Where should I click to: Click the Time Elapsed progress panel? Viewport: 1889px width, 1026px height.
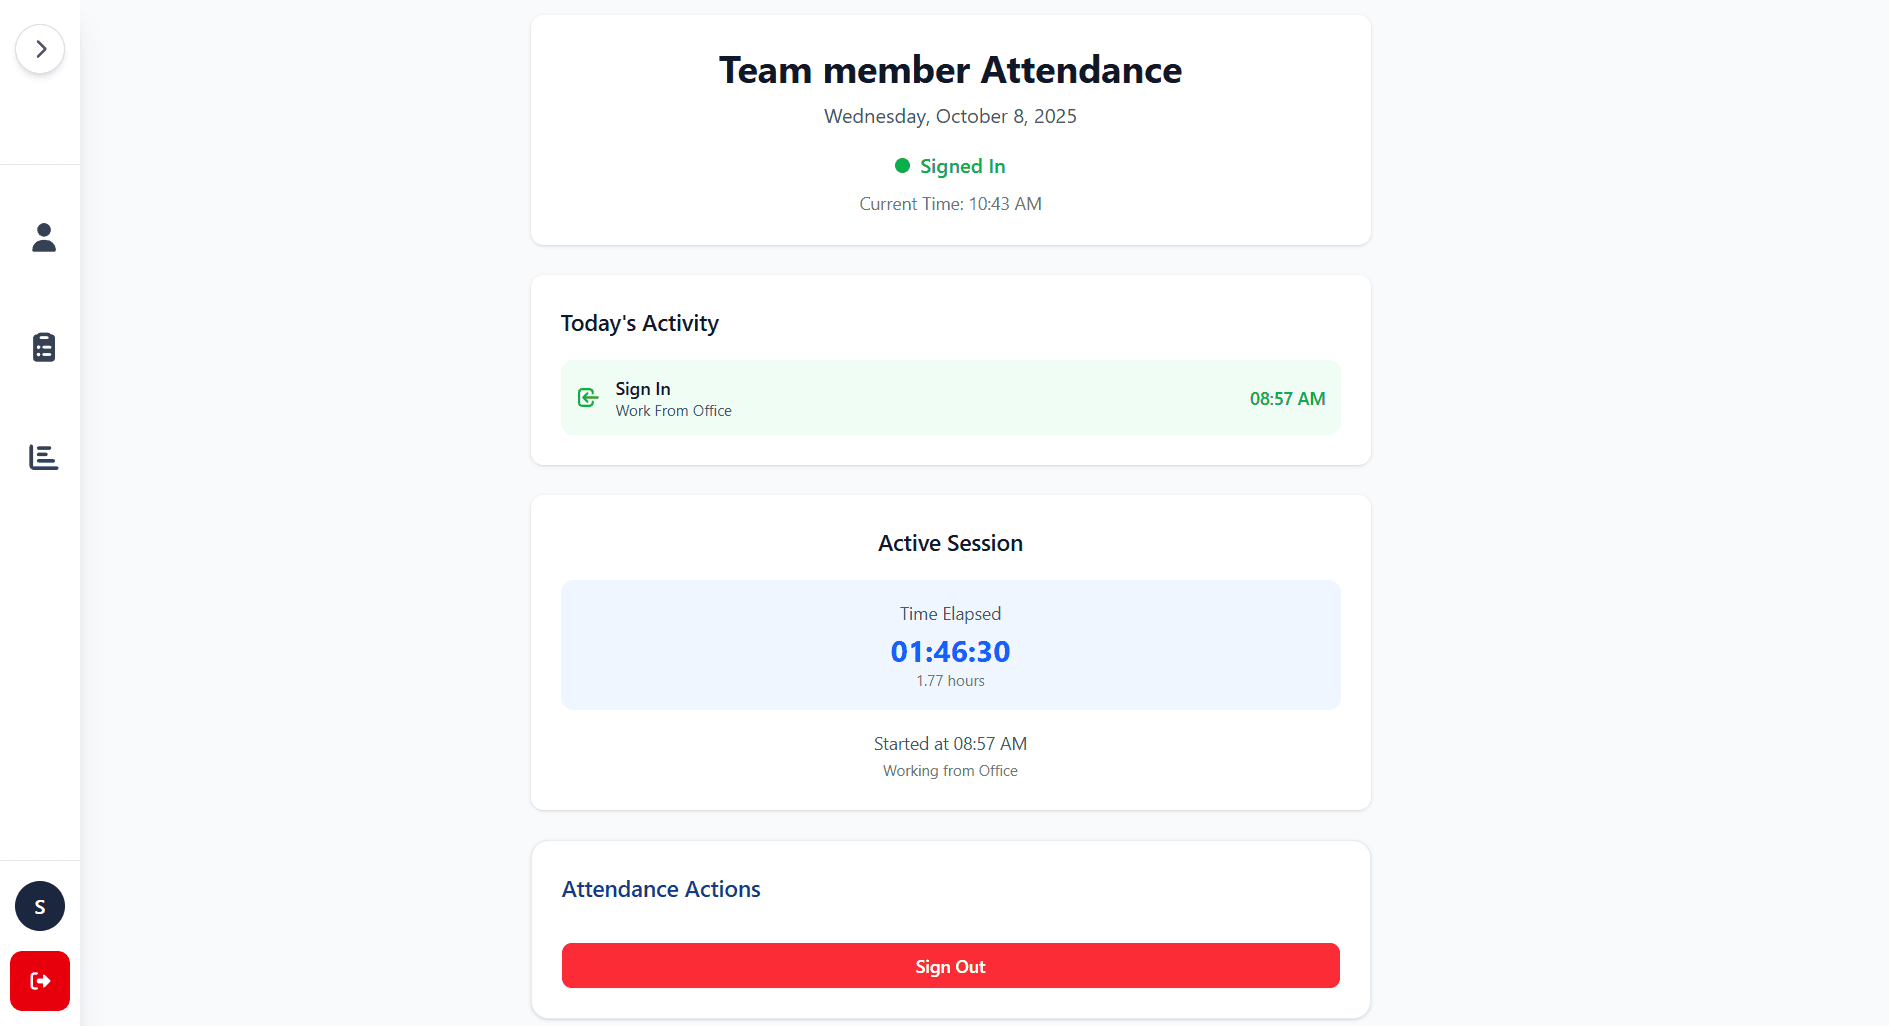[x=950, y=645]
